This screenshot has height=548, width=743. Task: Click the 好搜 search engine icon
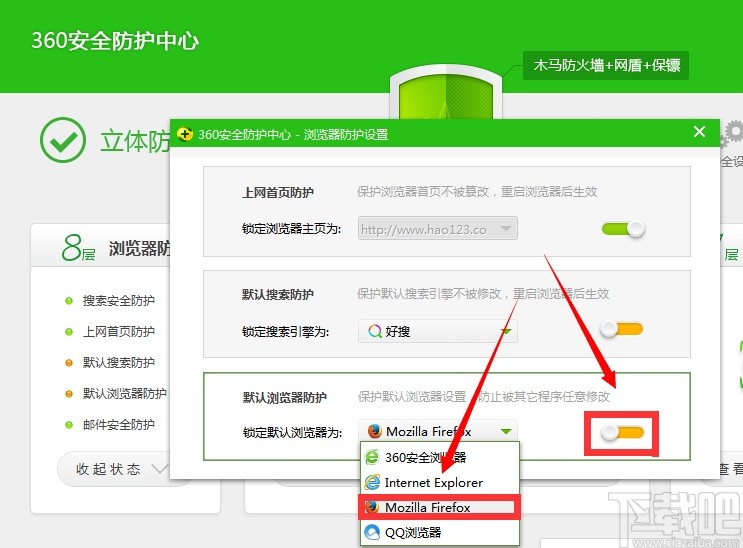[x=375, y=331]
